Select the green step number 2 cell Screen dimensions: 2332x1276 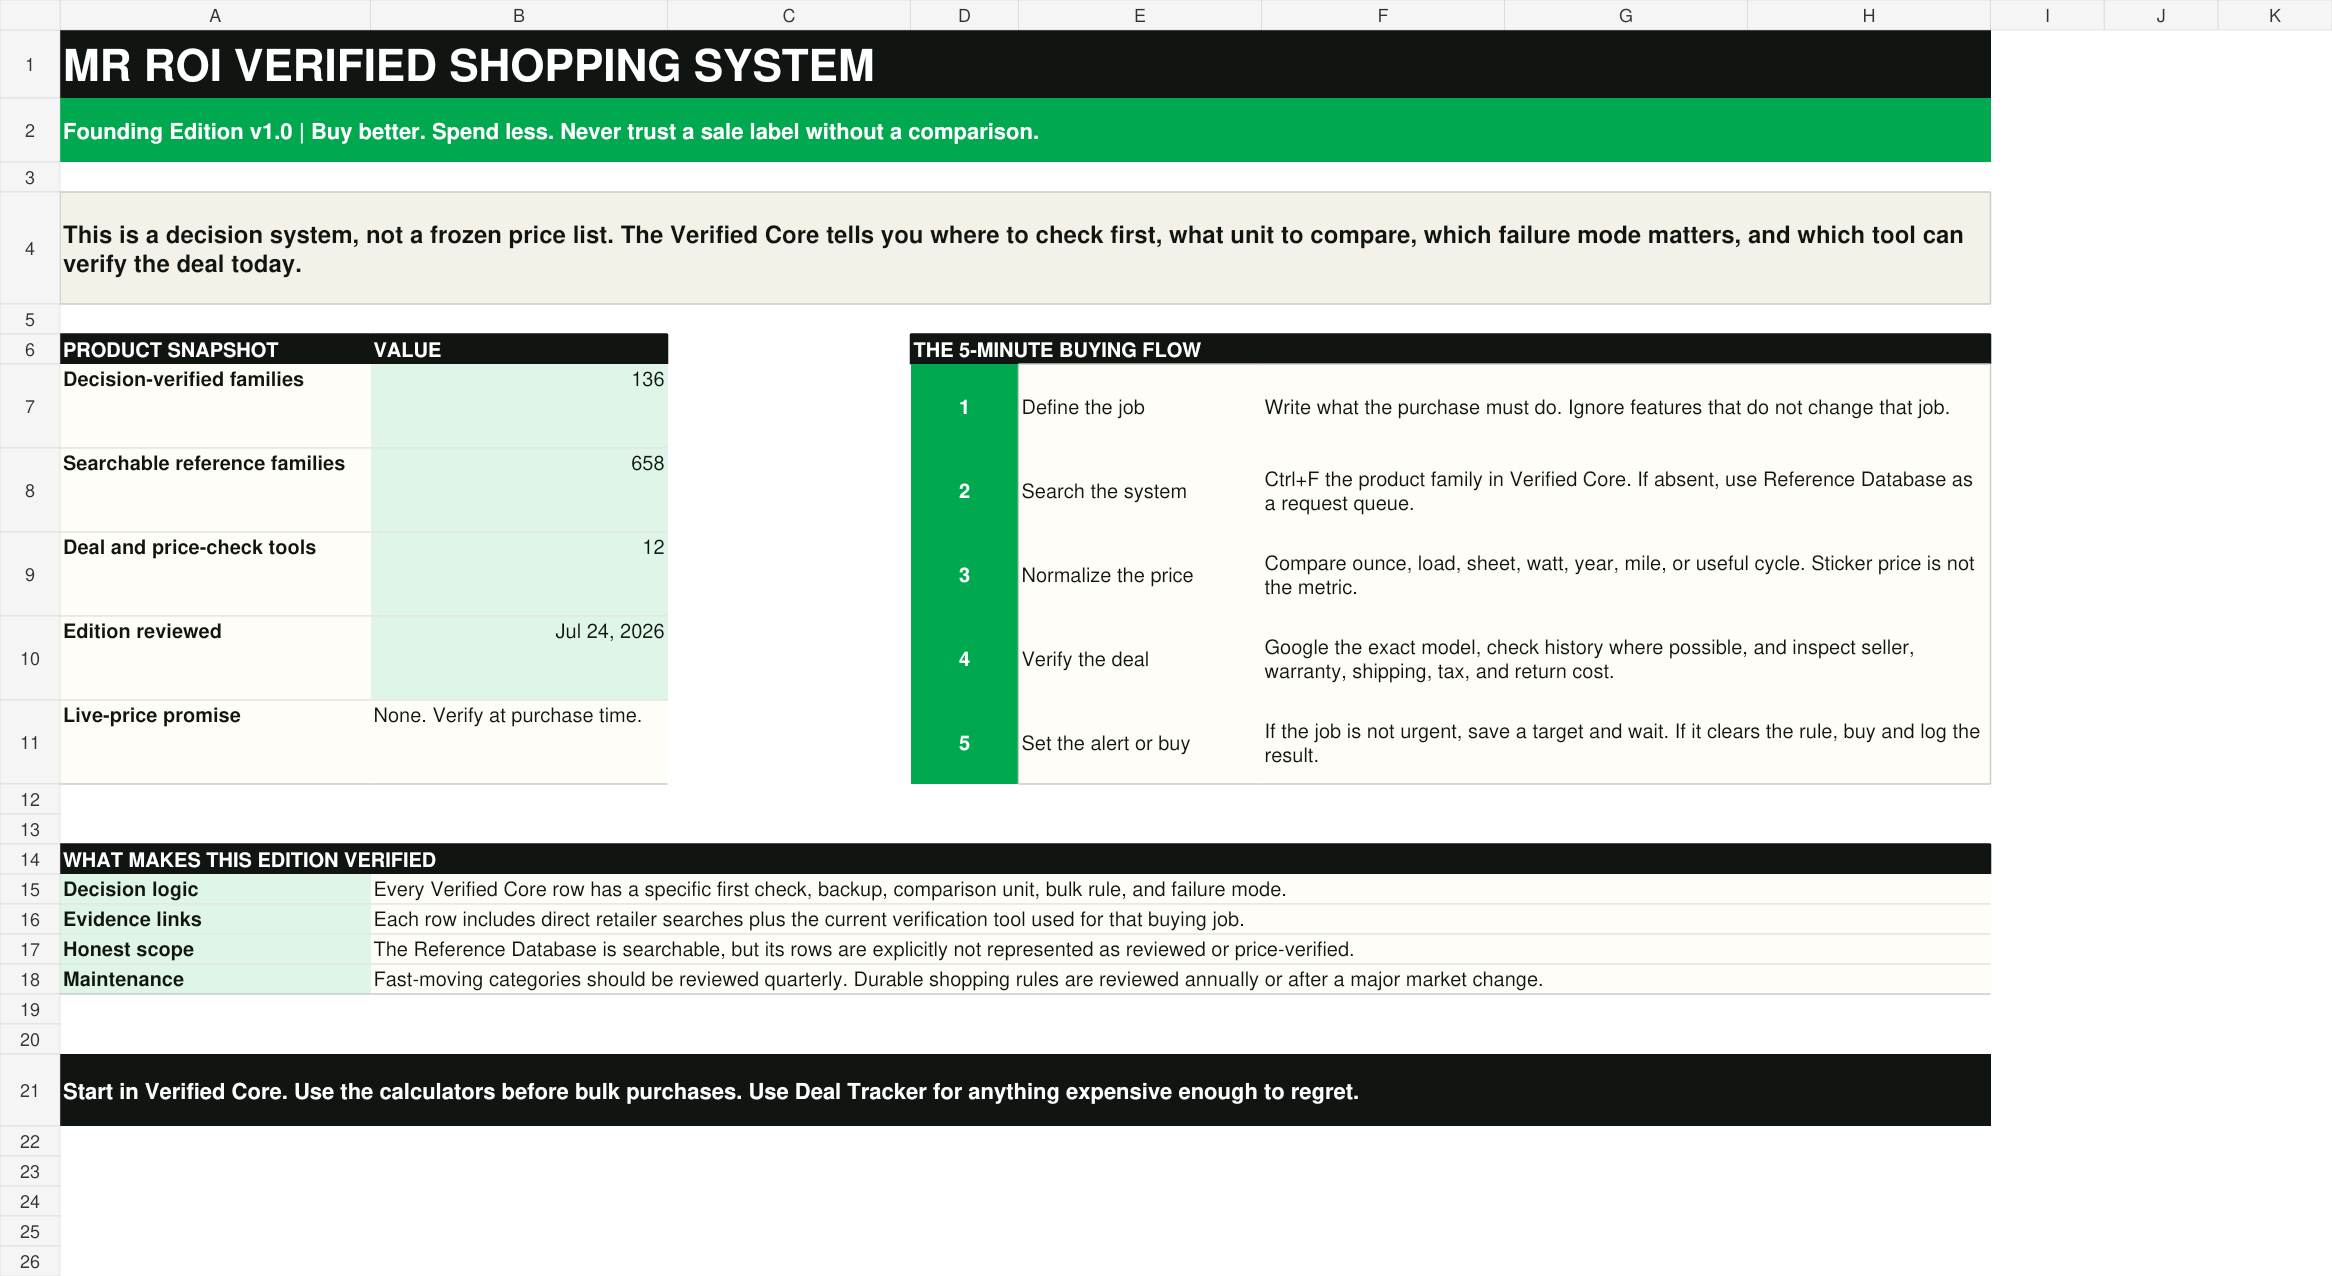[x=964, y=490]
